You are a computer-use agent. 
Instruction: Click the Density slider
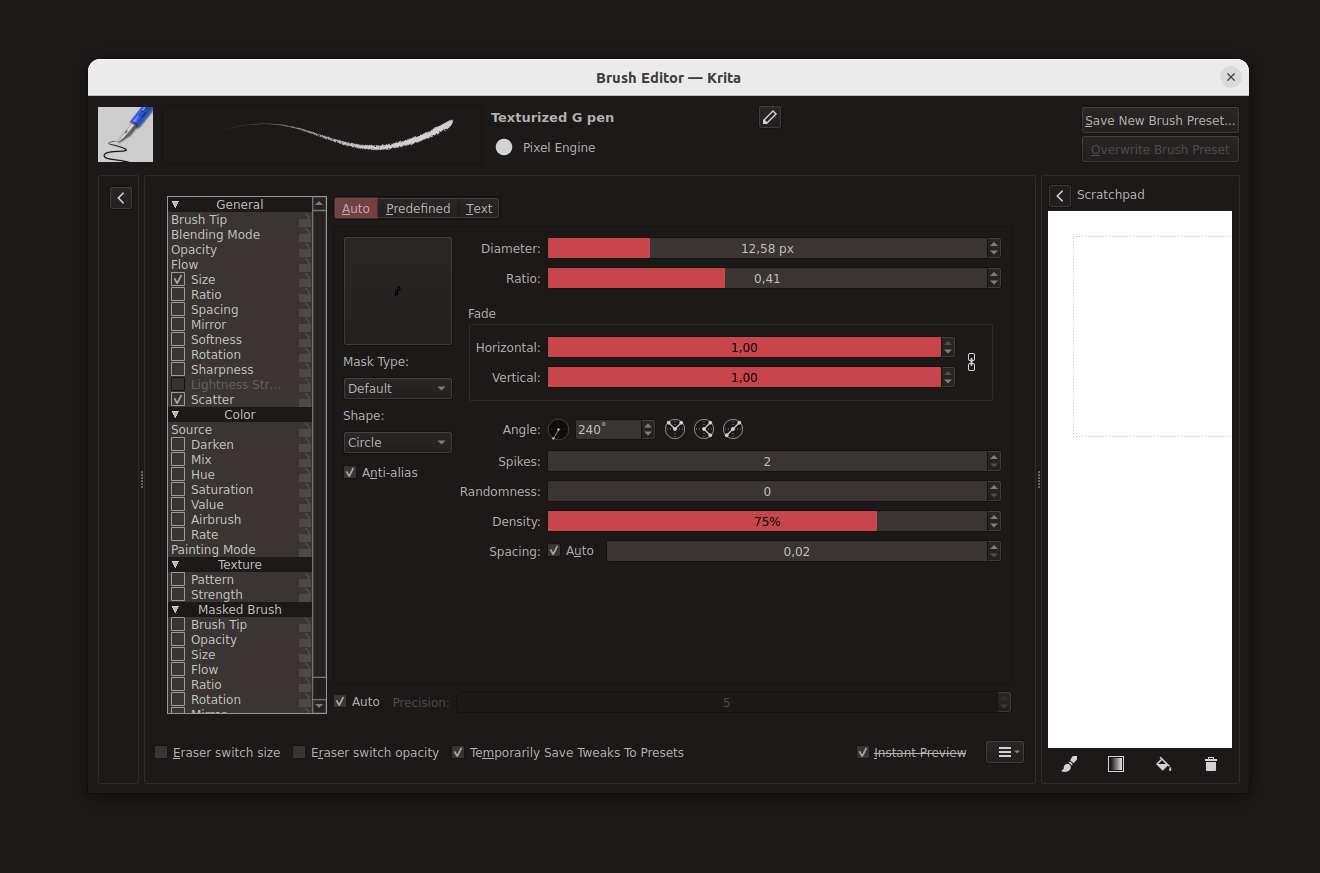tap(767, 521)
